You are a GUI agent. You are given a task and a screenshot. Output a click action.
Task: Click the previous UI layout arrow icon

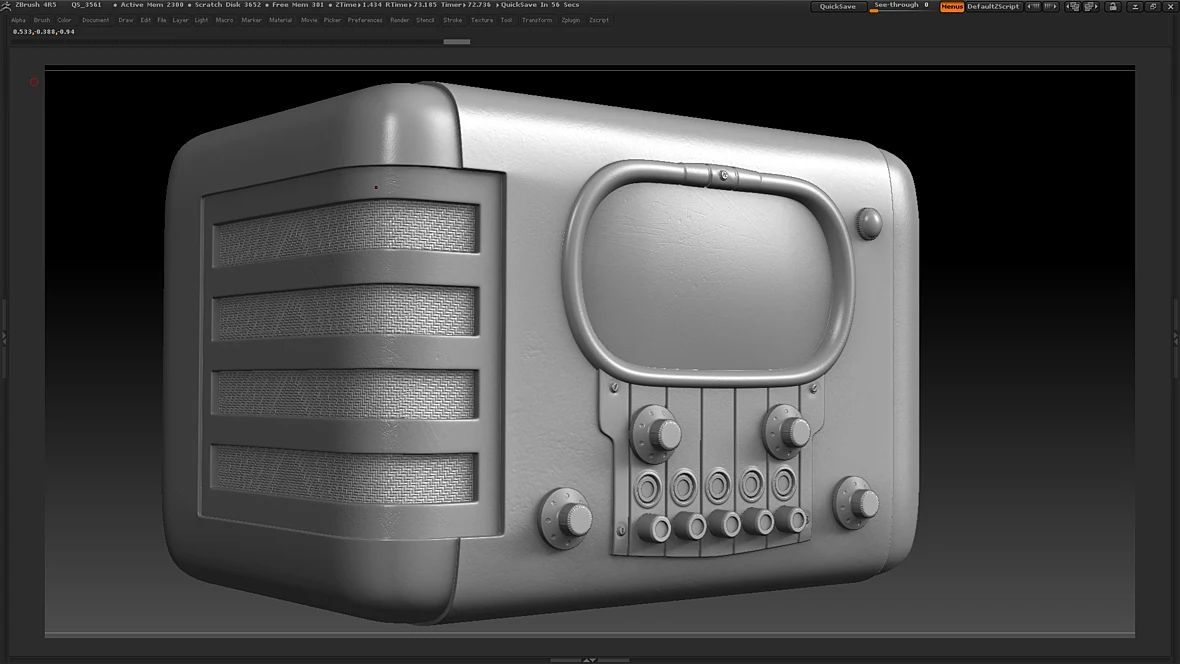tap(1034, 6)
